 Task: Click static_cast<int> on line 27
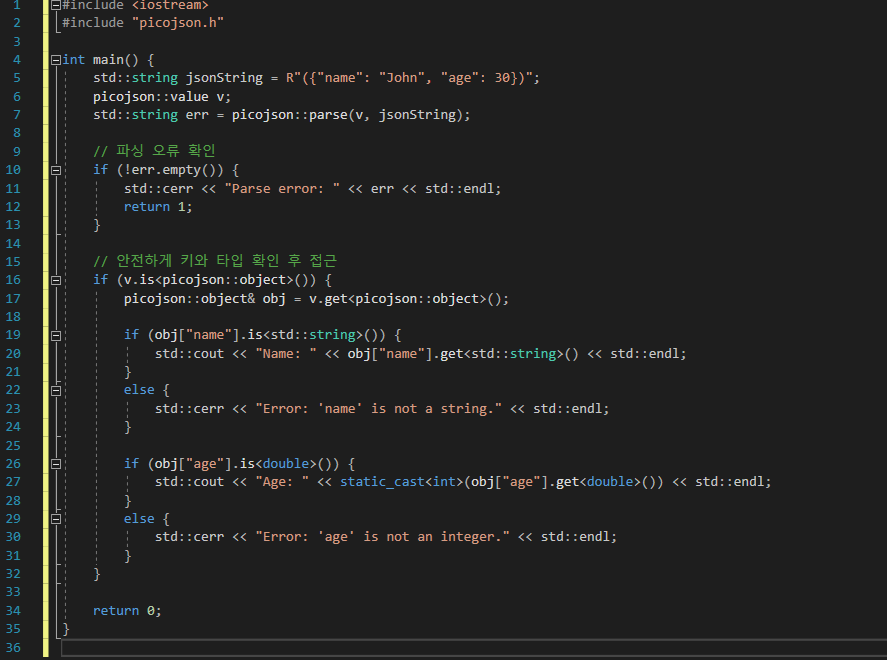(402, 482)
